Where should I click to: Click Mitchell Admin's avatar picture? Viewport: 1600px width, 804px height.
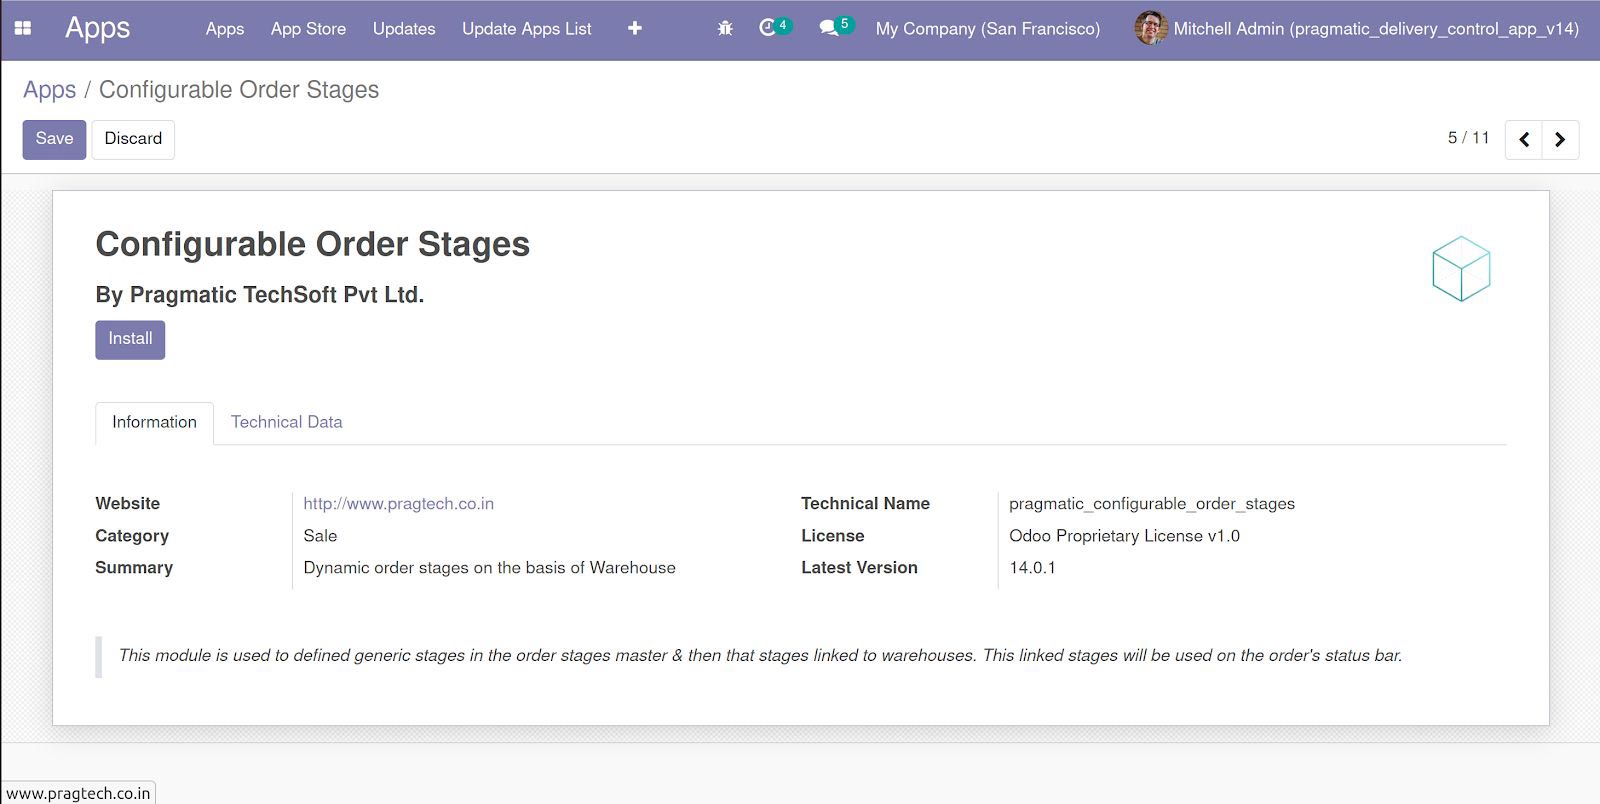click(1151, 28)
